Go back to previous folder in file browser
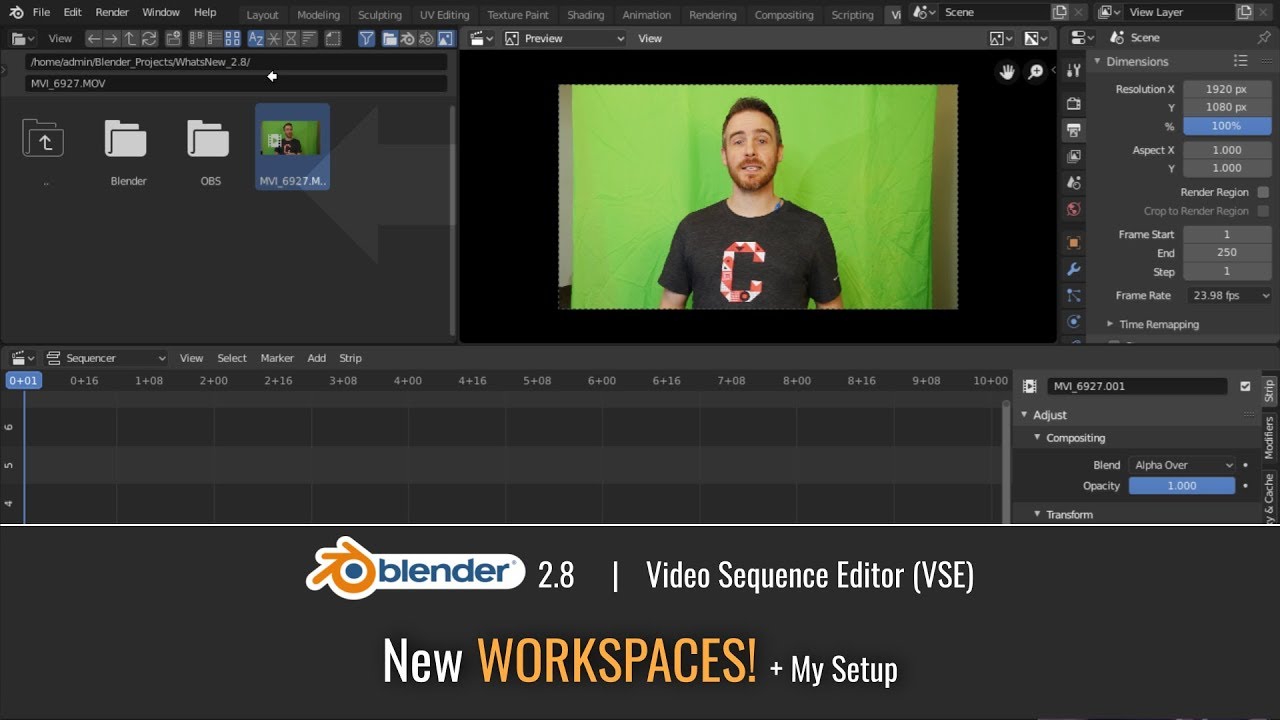 coord(94,38)
